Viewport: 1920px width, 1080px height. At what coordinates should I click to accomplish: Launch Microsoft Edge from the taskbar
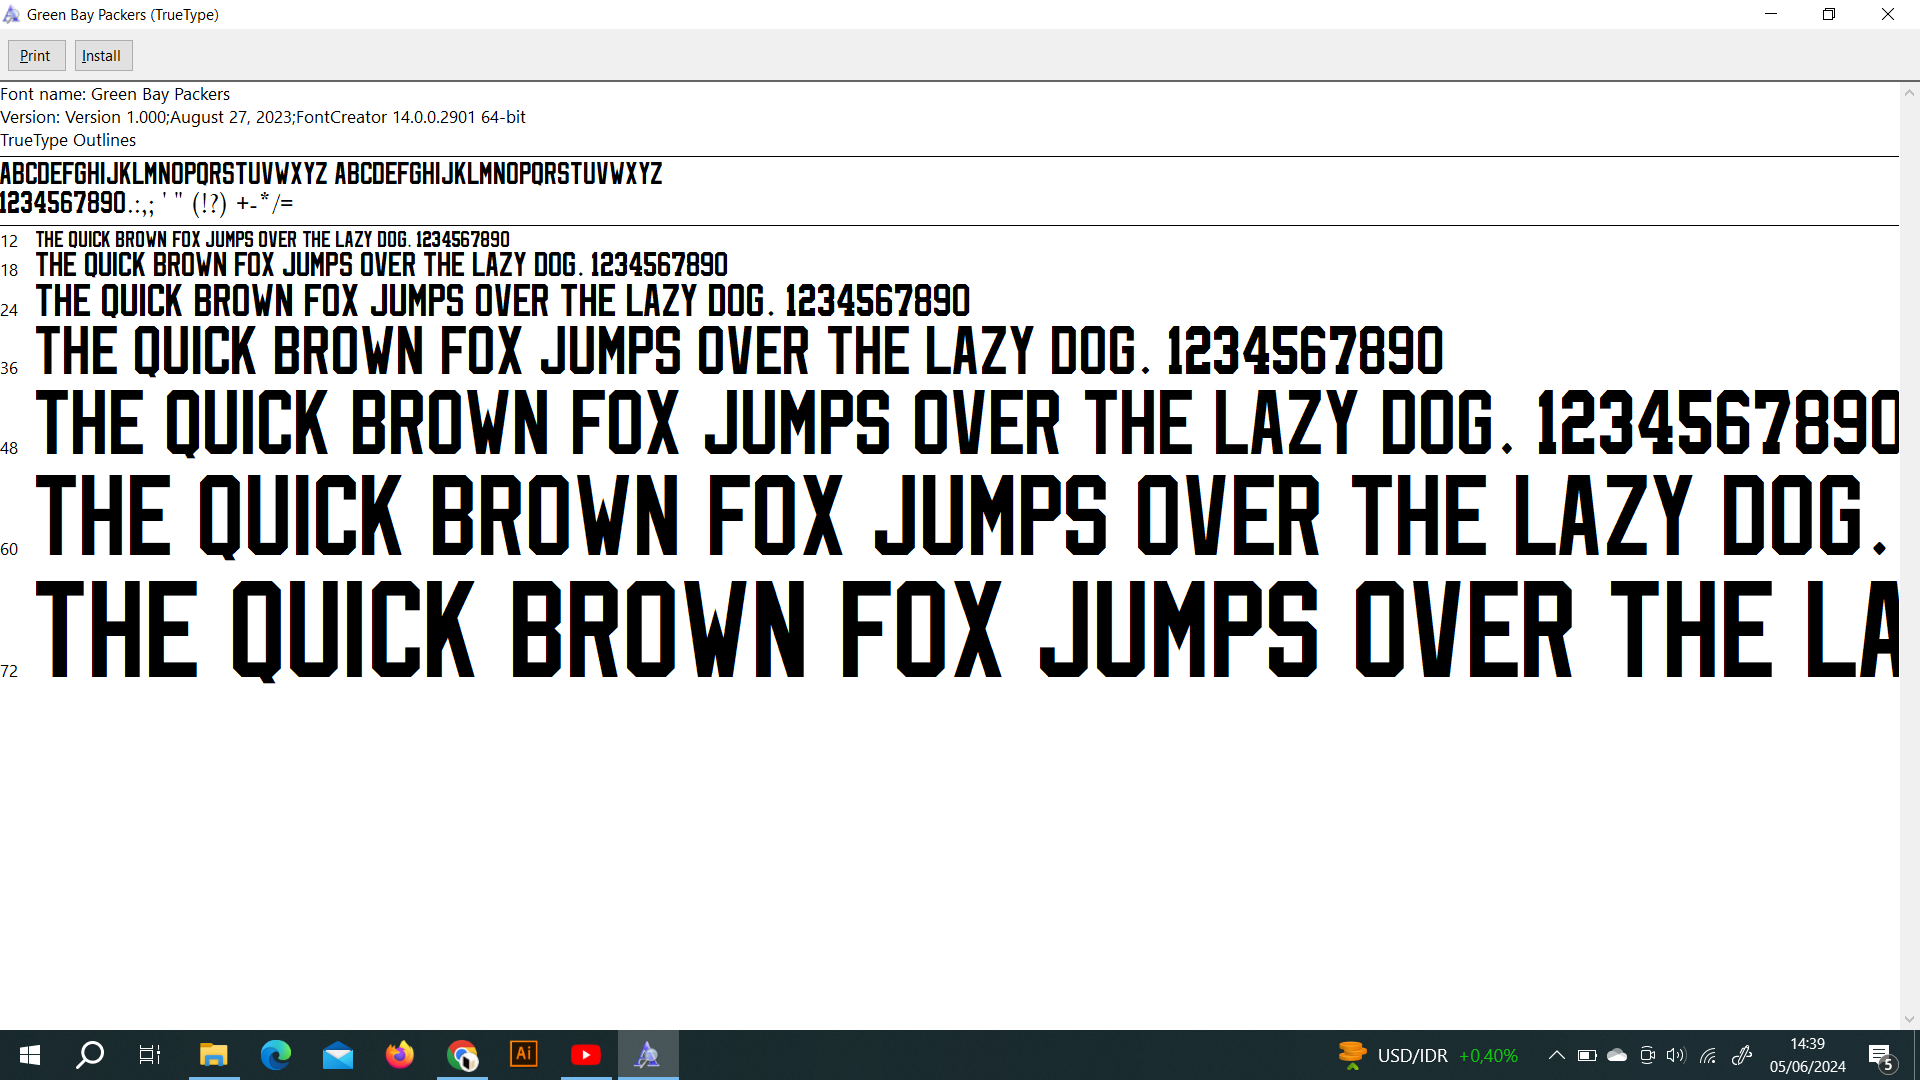pos(275,1055)
